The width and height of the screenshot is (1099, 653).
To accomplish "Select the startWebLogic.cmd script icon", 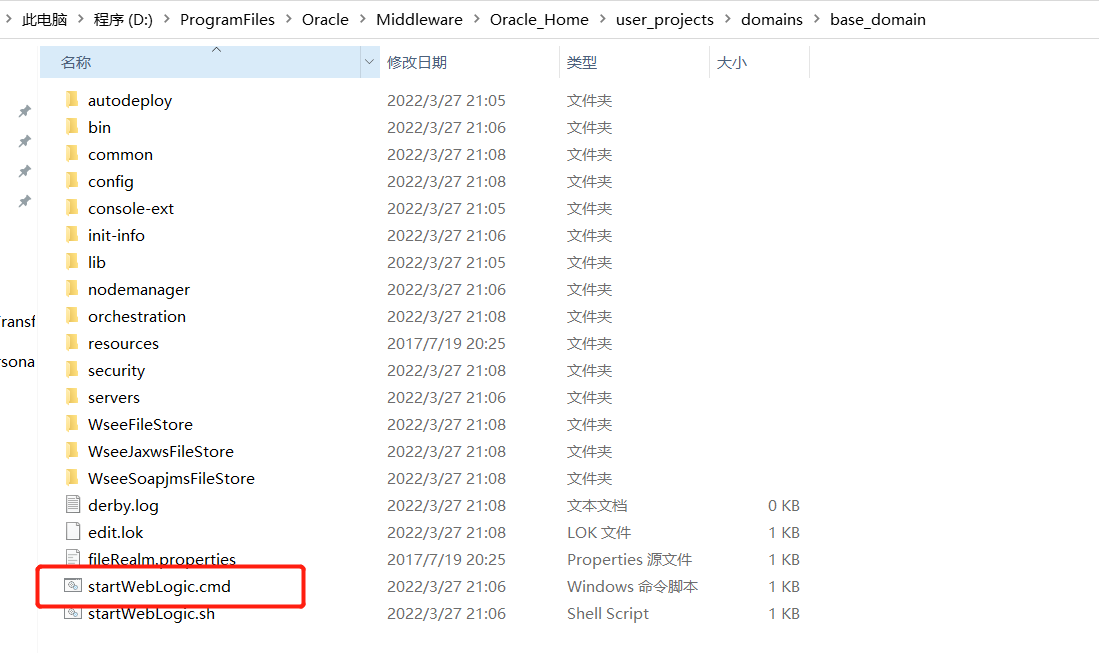I will [73, 586].
